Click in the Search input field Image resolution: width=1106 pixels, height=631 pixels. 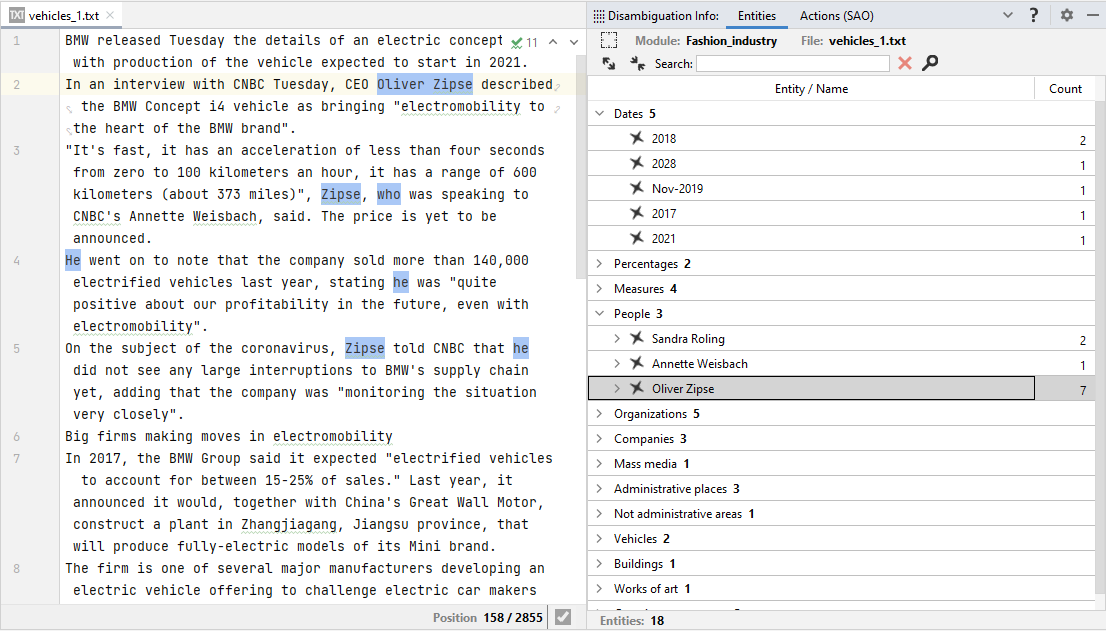[x=792, y=63]
